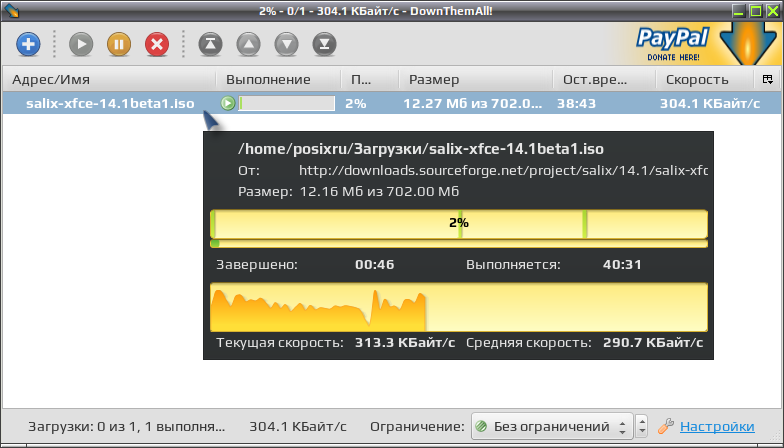Add a new download with the plus icon
This screenshot has height=448, width=784.
coord(28,44)
